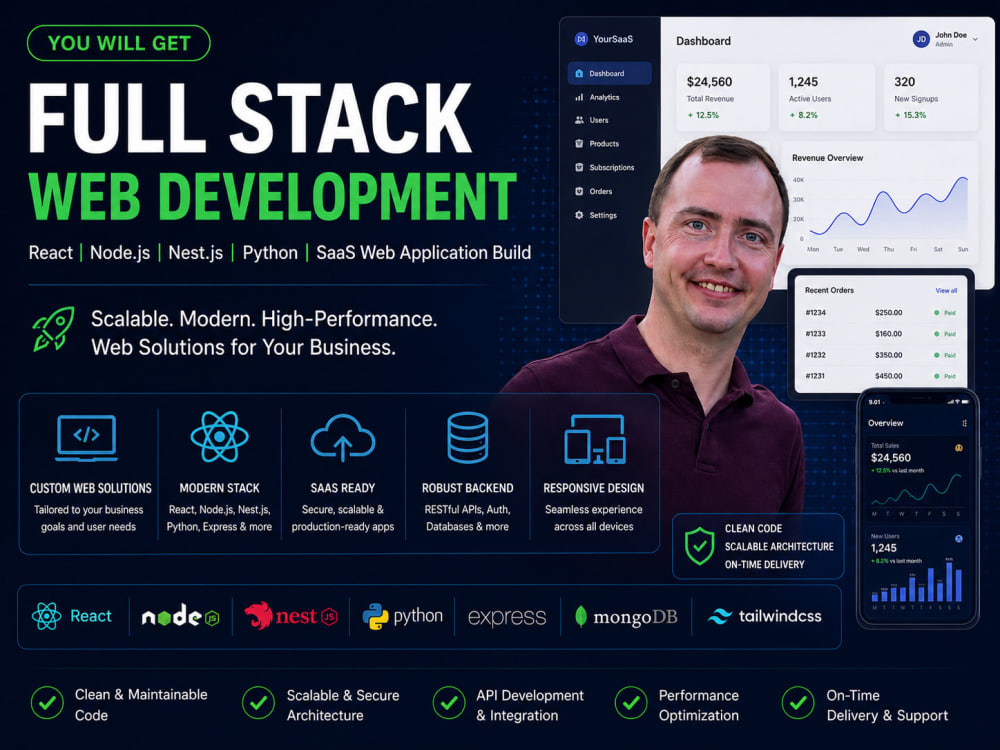Select order #1232 row
This screenshot has height=750, width=1000.
(x=881, y=355)
